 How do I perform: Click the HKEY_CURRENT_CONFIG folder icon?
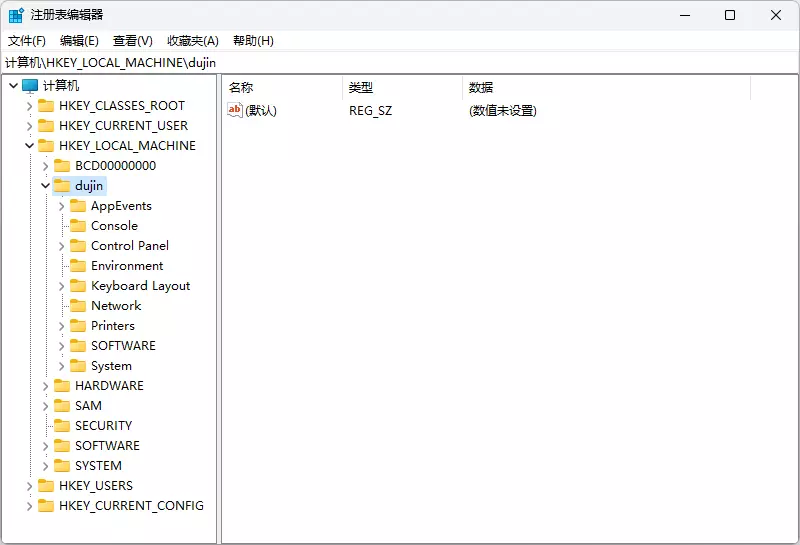point(46,506)
